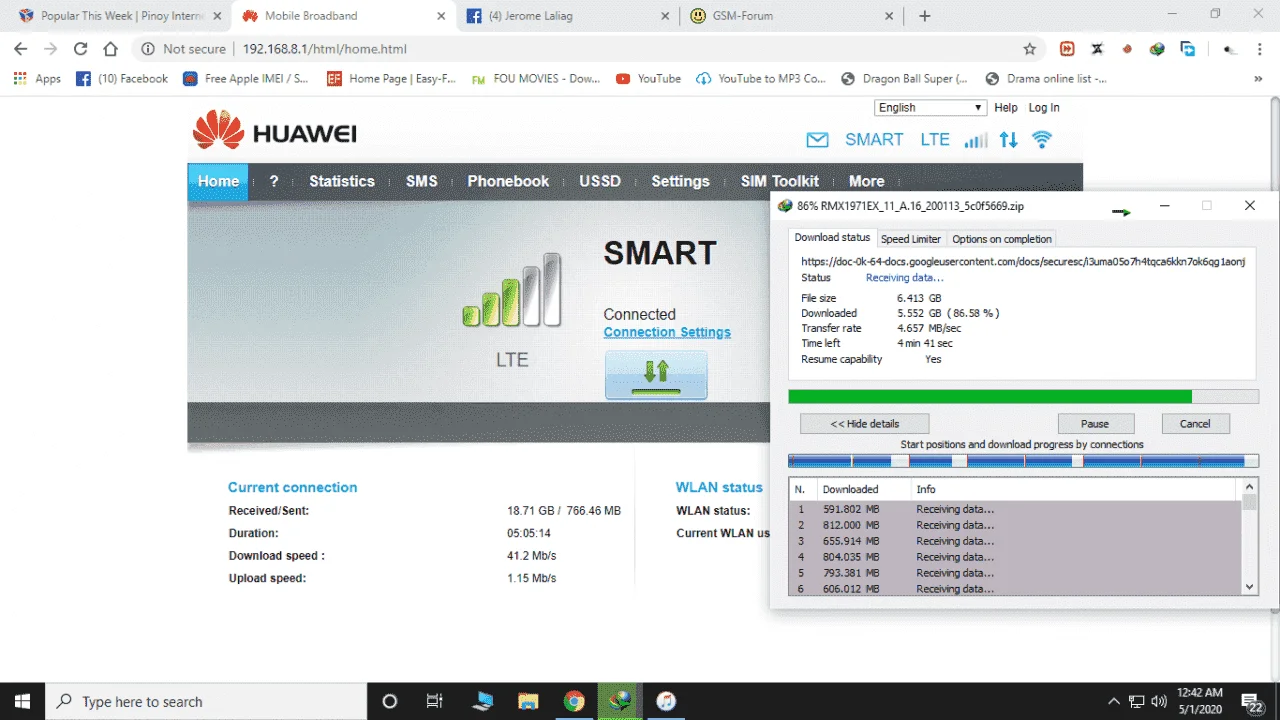Click the blue window-arrow extension icon
This screenshot has height=720, width=1280.
[x=1188, y=49]
